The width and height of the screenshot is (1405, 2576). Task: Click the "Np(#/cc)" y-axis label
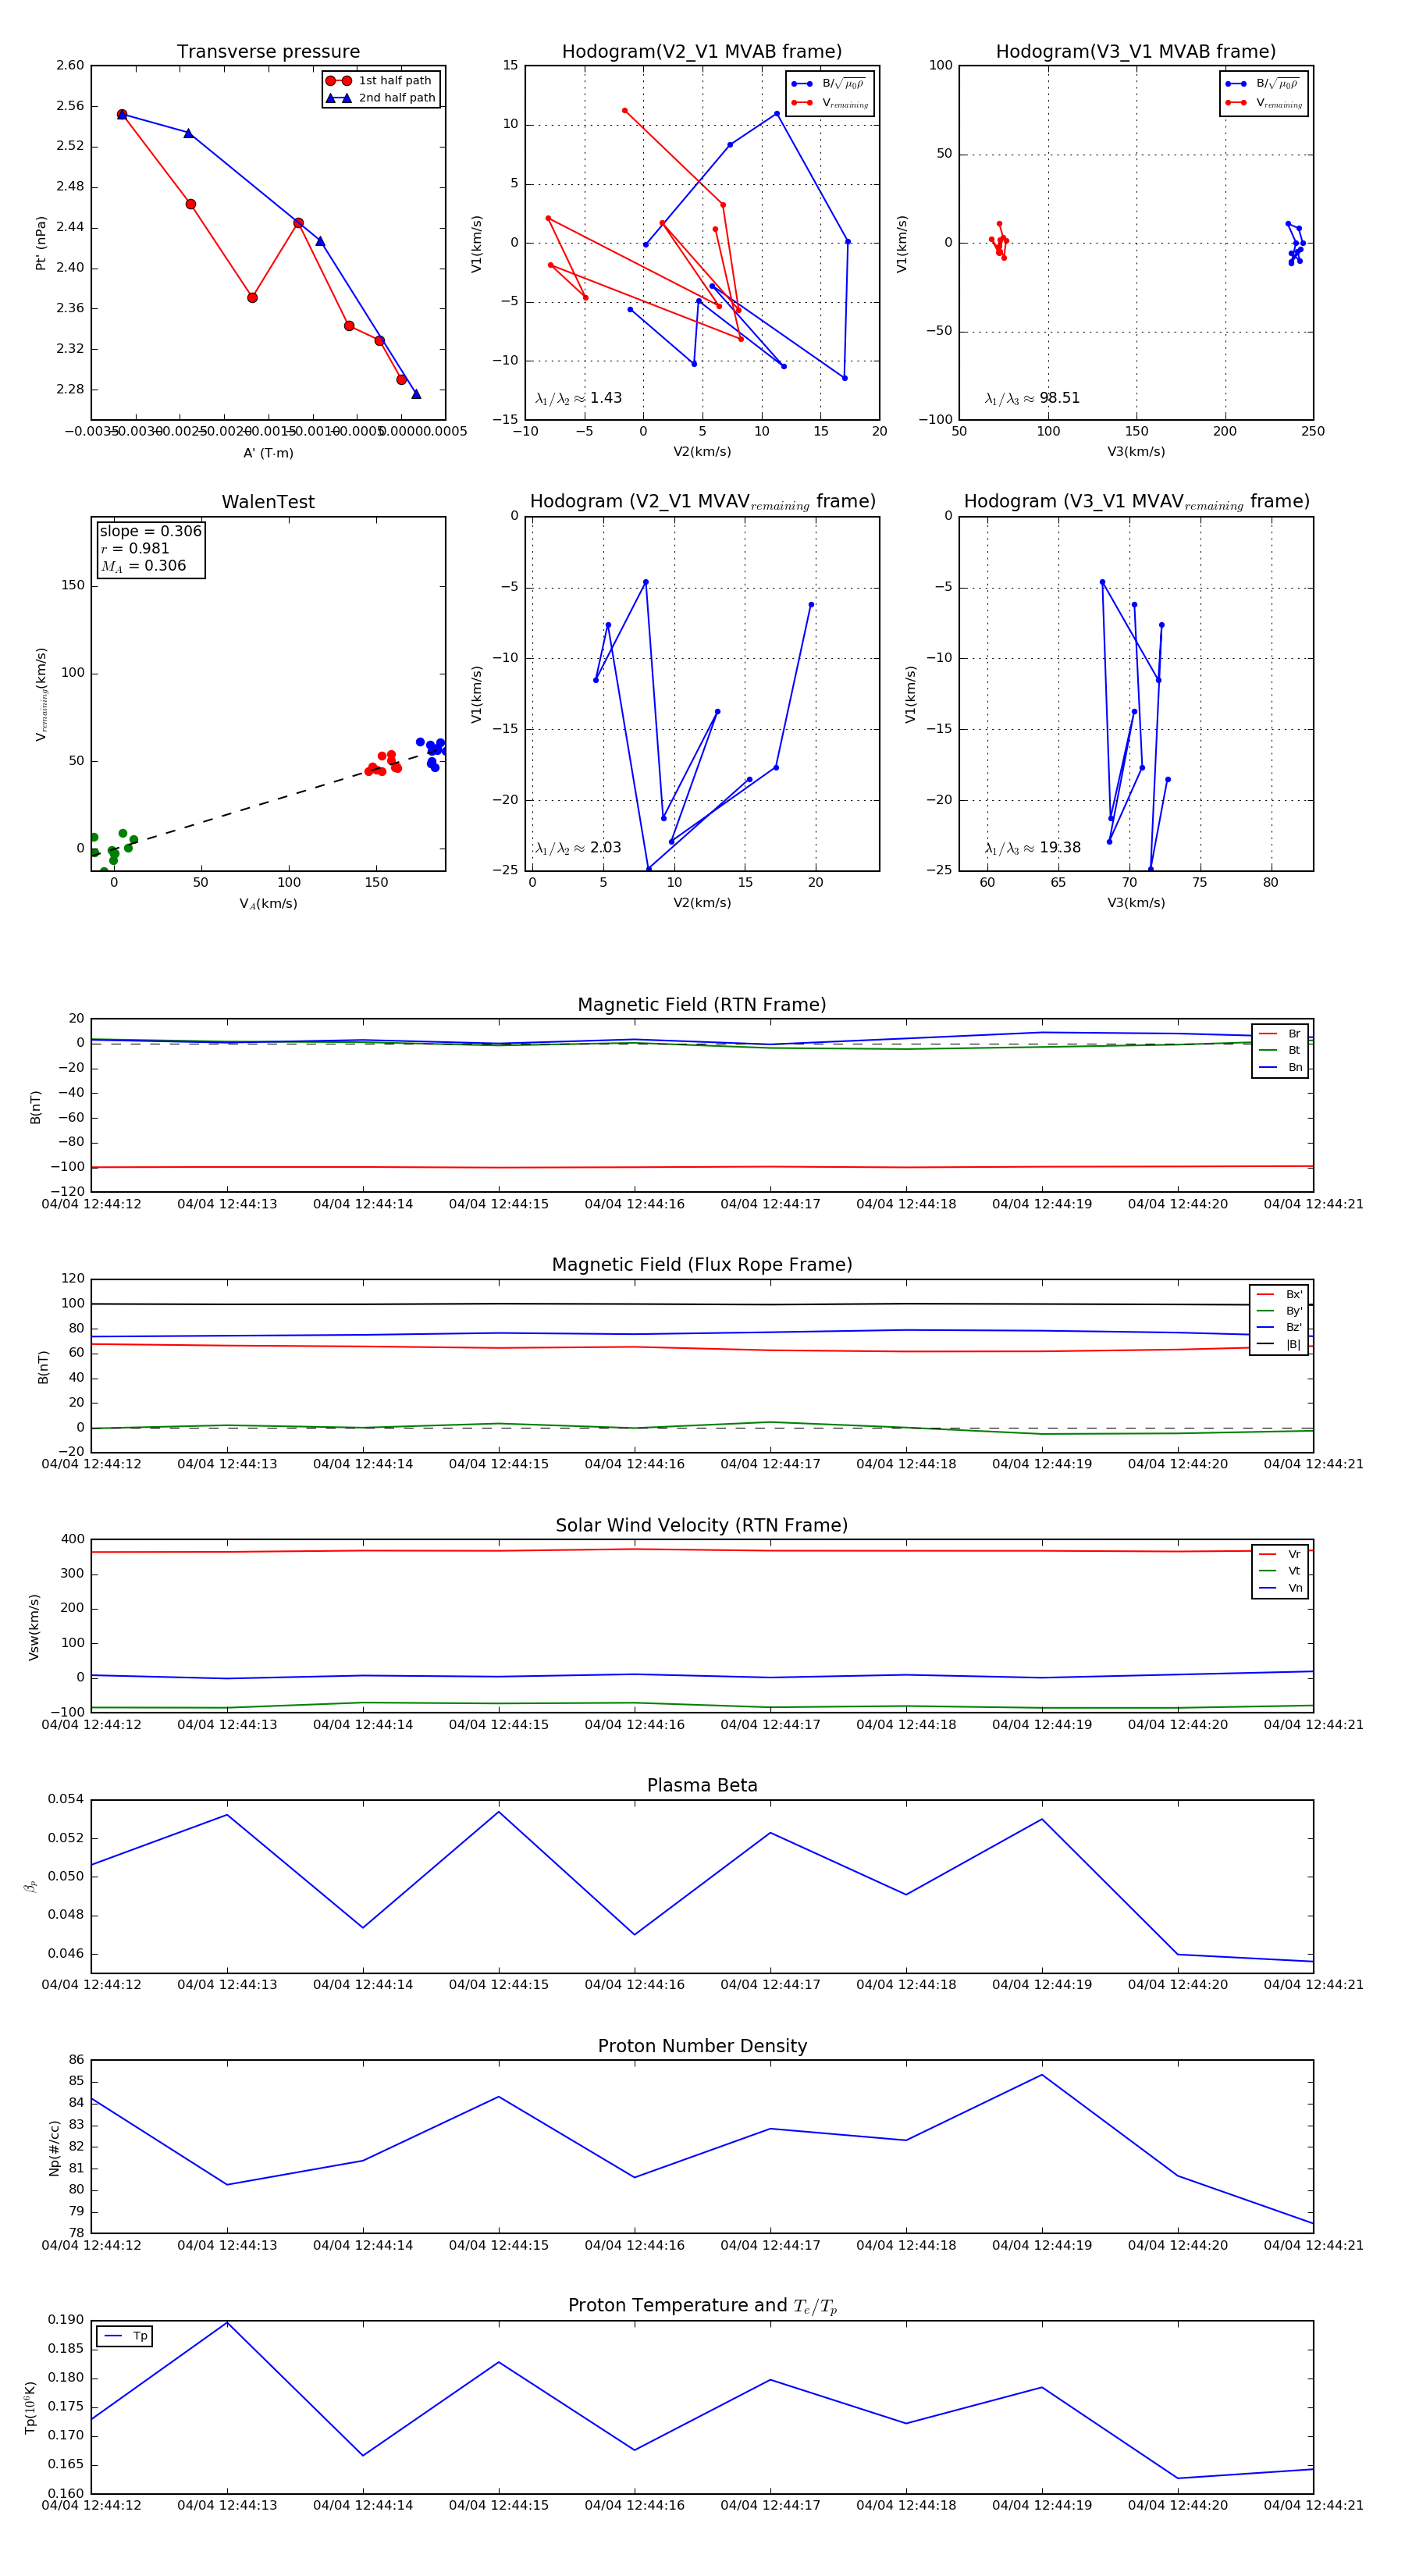point(54,2148)
